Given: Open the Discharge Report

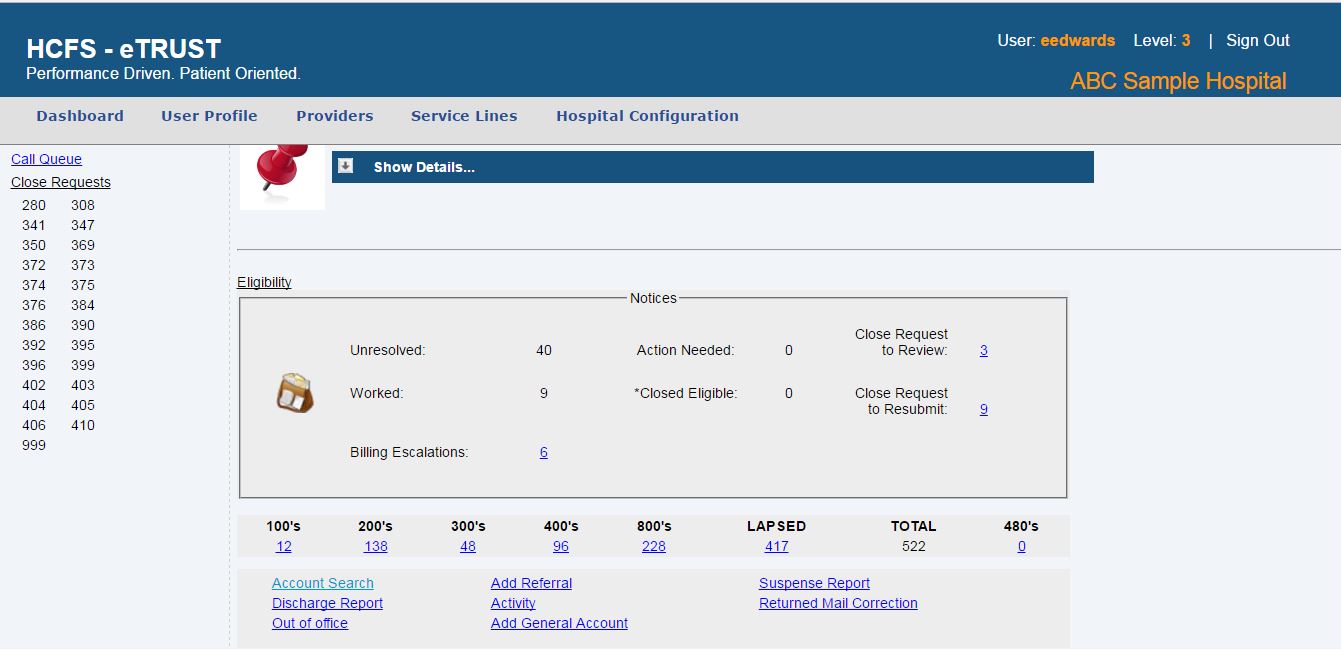Looking at the screenshot, I should coord(327,603).
